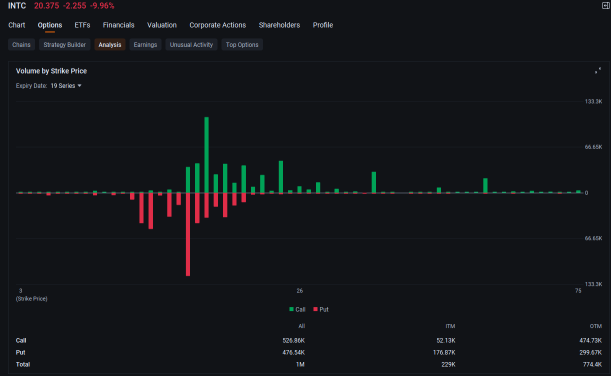View the Corporate Actions tab

click(x=218, y=25)
